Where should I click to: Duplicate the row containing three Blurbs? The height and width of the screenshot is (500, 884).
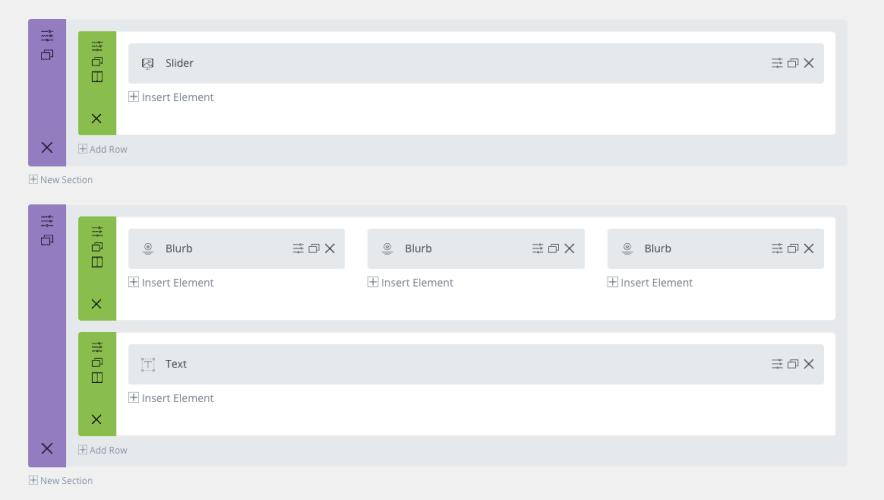97,247
